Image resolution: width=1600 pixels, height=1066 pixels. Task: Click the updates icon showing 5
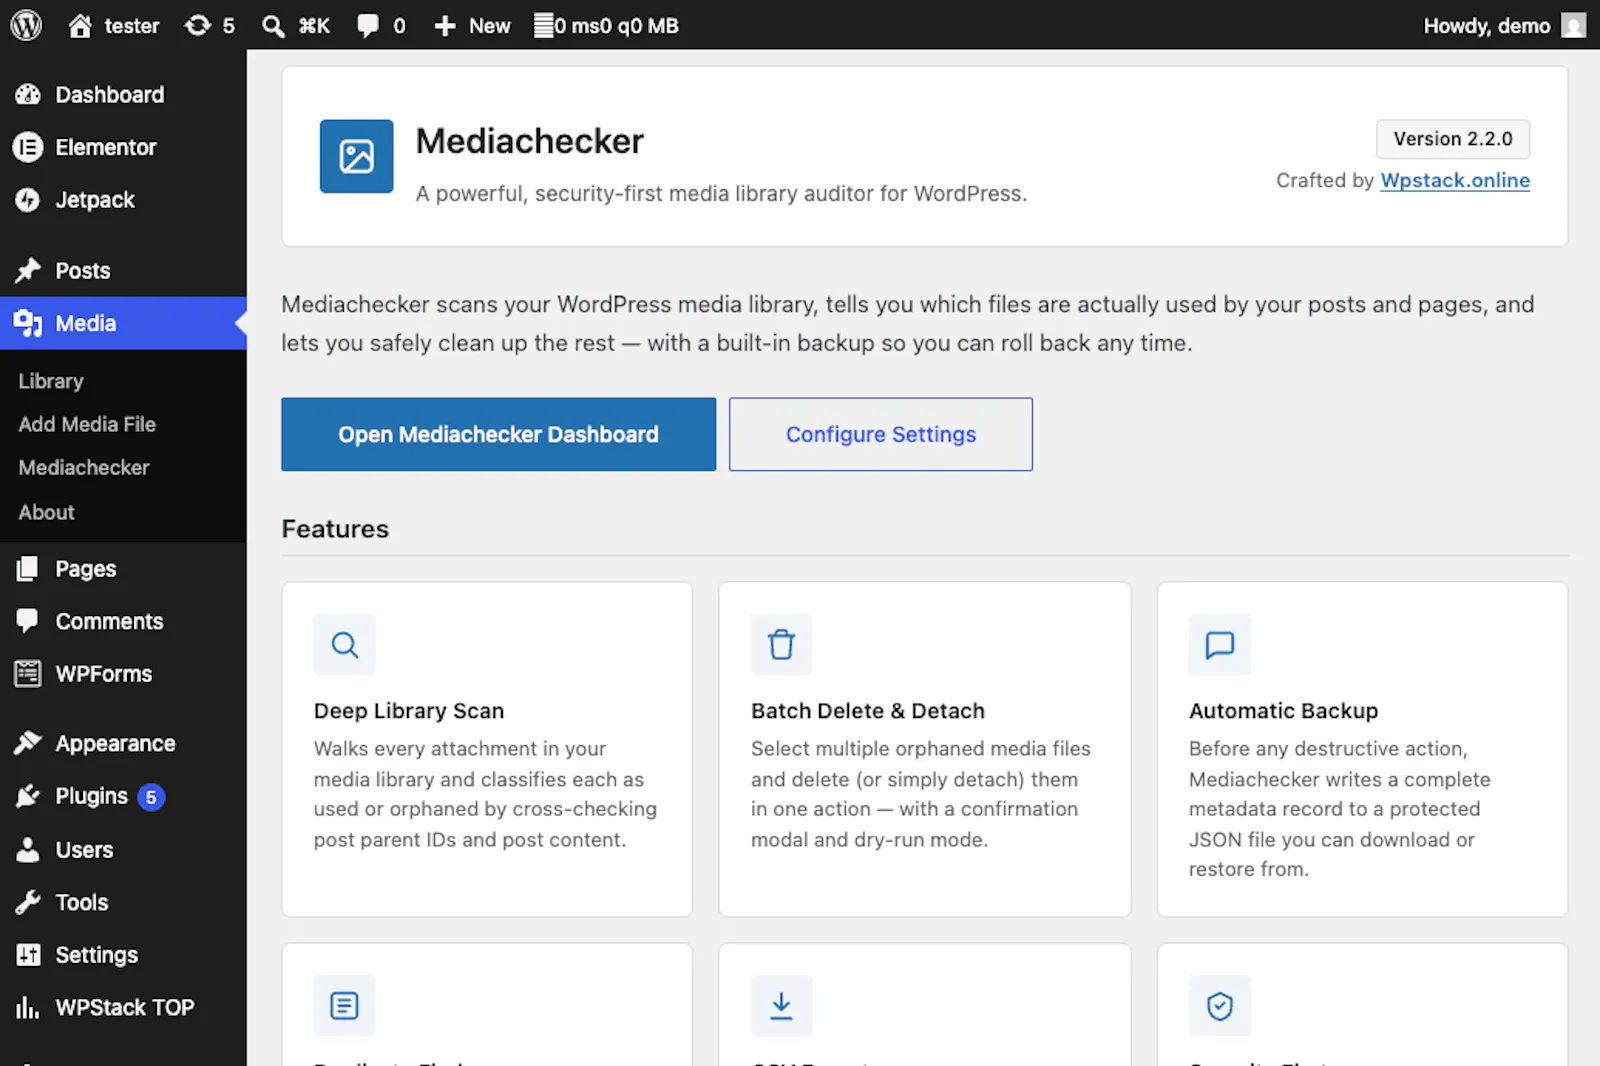tap(198, 25)
